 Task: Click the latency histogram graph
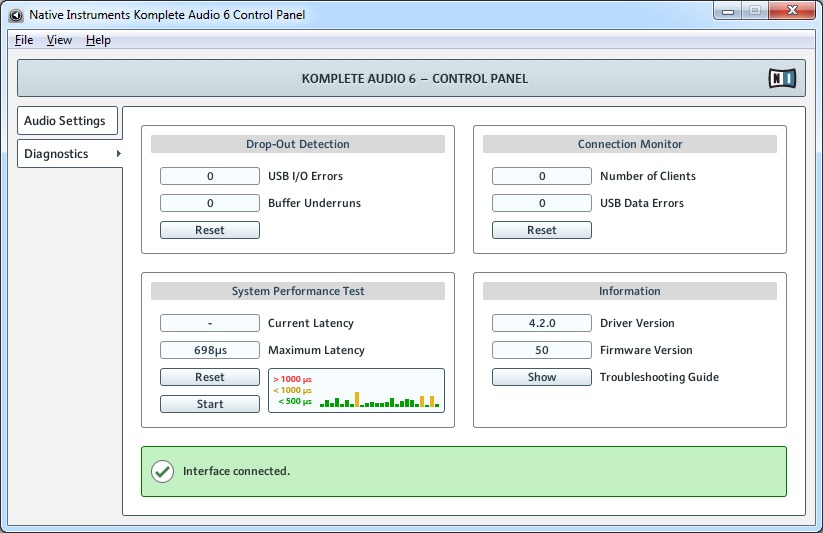(356, 390)
